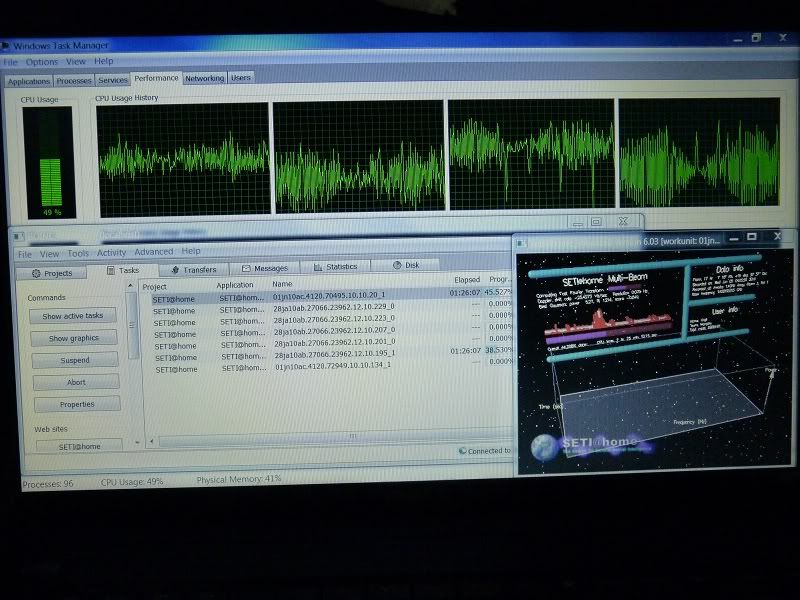Image resolution: width=800 pixels, height=600 pixels.
Task: Sort tasks by the Elapsed column header
Action: (467, 280)
